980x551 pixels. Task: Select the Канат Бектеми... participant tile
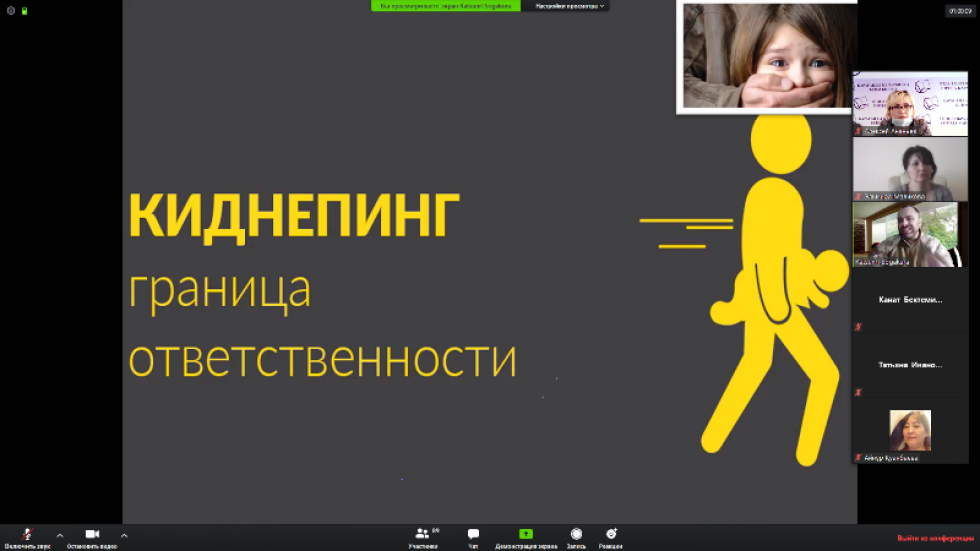(x=910, y=300)
